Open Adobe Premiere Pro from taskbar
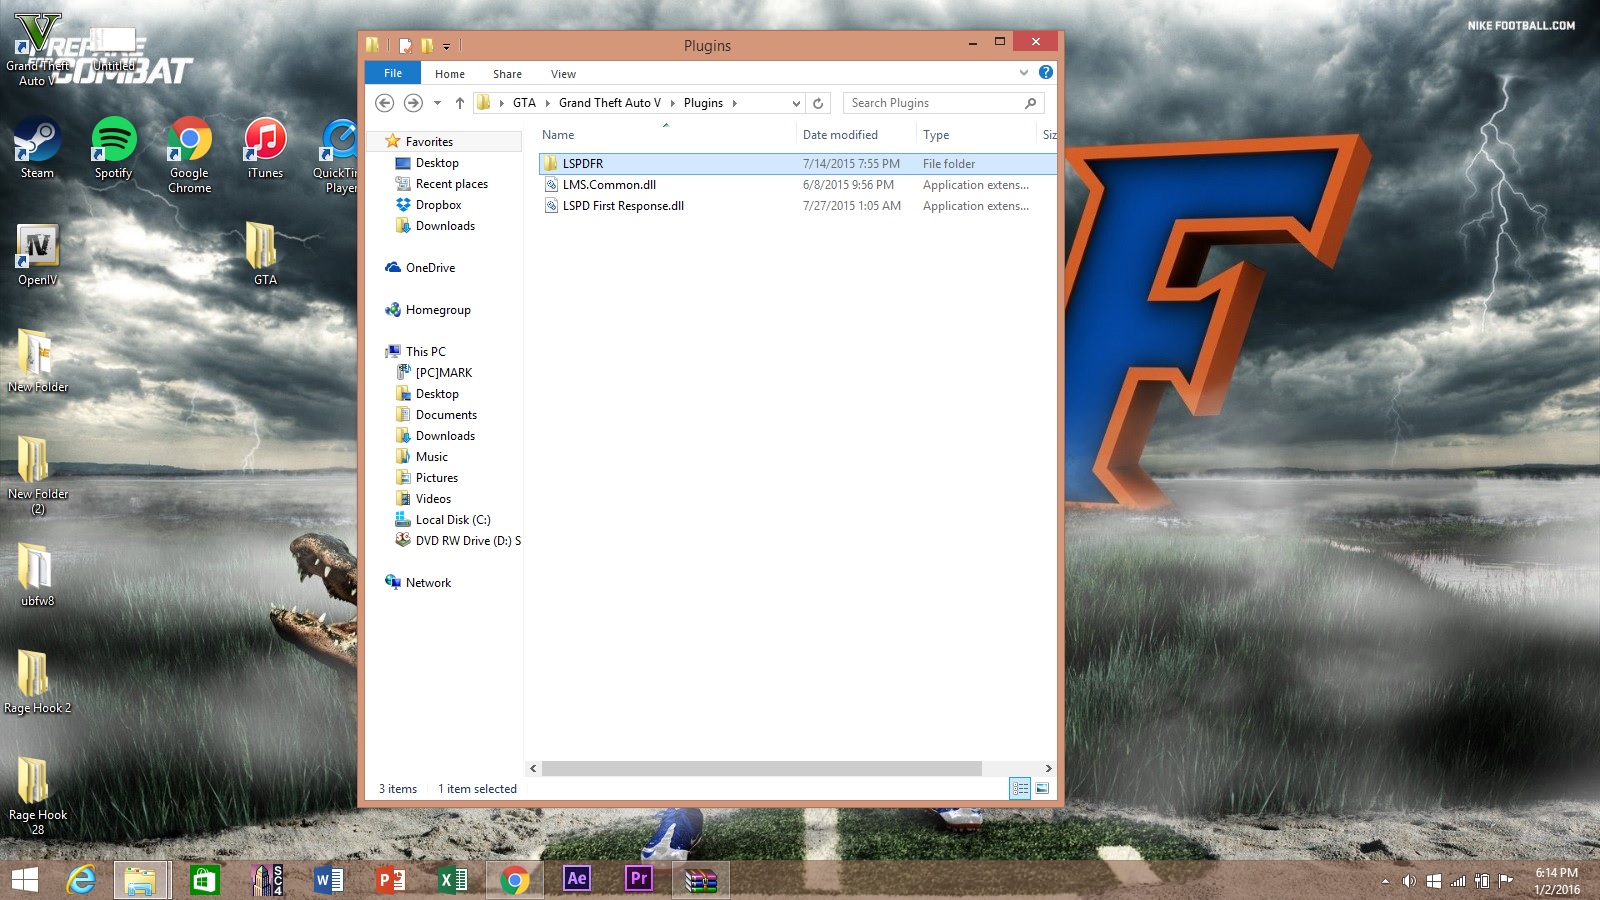1600x900 pixels. click(639, 879)
